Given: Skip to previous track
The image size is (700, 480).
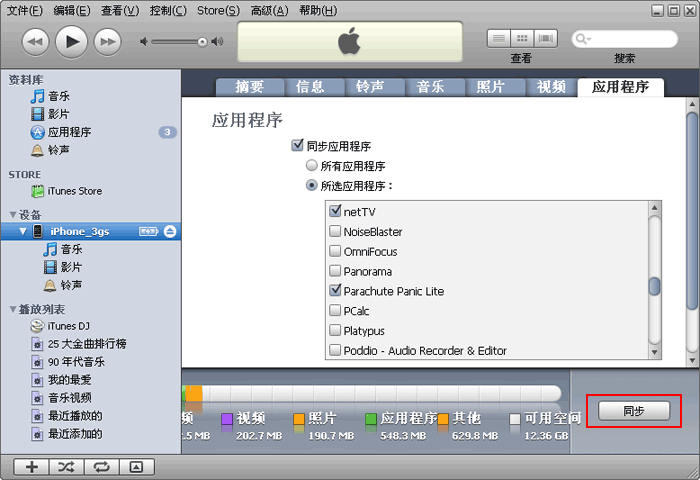Looking at the screenshot, I should click(34, 41).
